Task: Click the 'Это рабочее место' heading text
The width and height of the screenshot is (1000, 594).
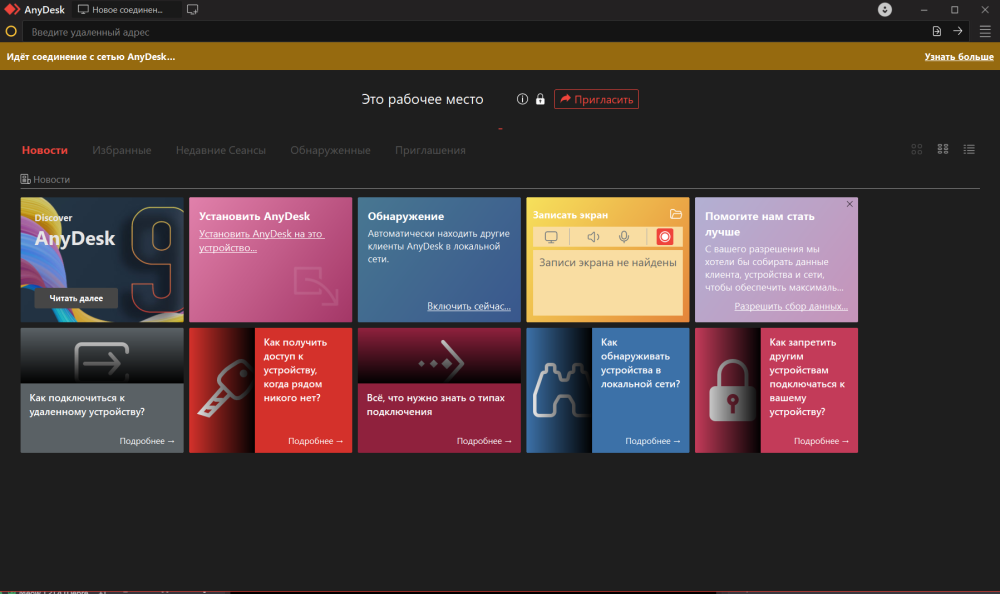Action: click(422, 99)
